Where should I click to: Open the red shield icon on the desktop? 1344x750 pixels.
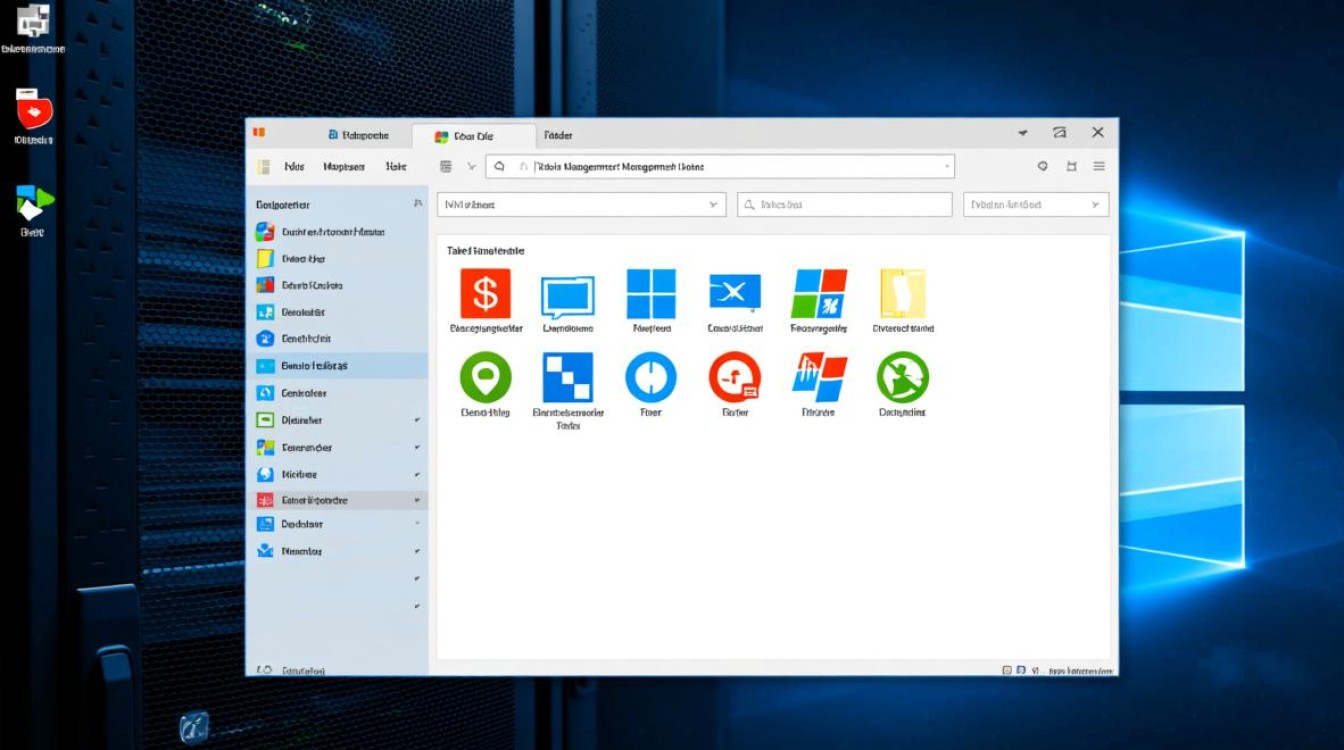pos(34,109)
